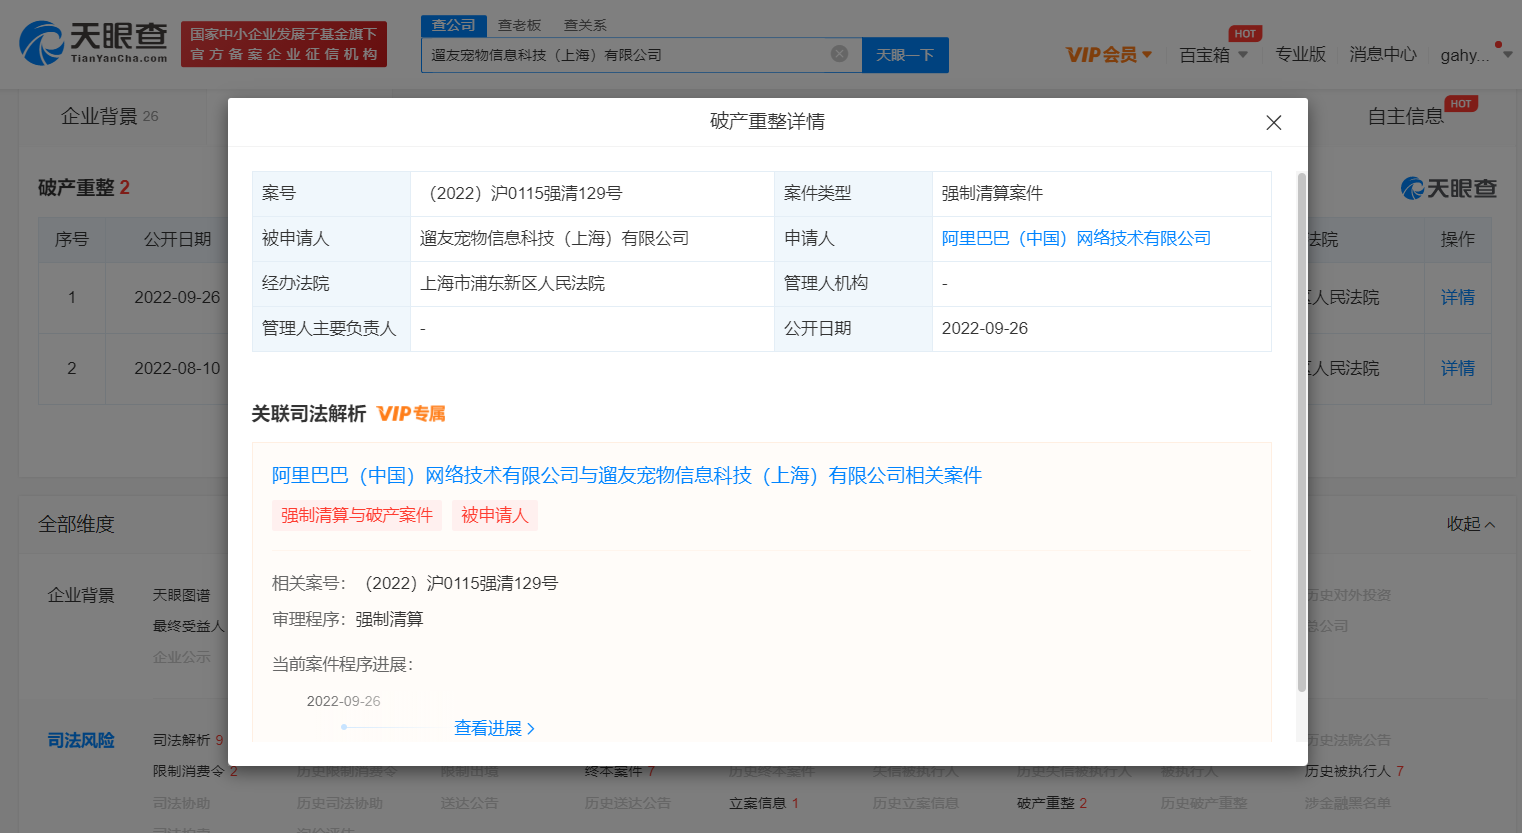This screenshot has width=1522, height=833.
Task: Open 详情 for the 2022-09-26 row
Action: 1457,297
